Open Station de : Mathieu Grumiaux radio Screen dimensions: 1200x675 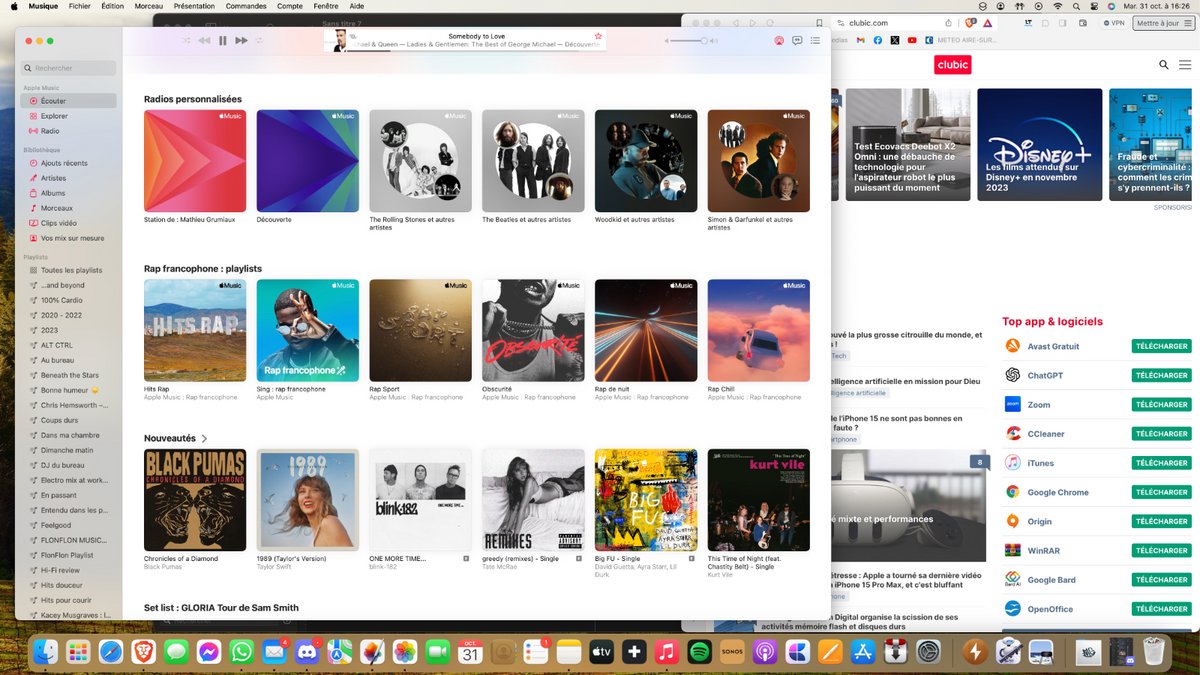pyautogui.click(x=195, y=160)
